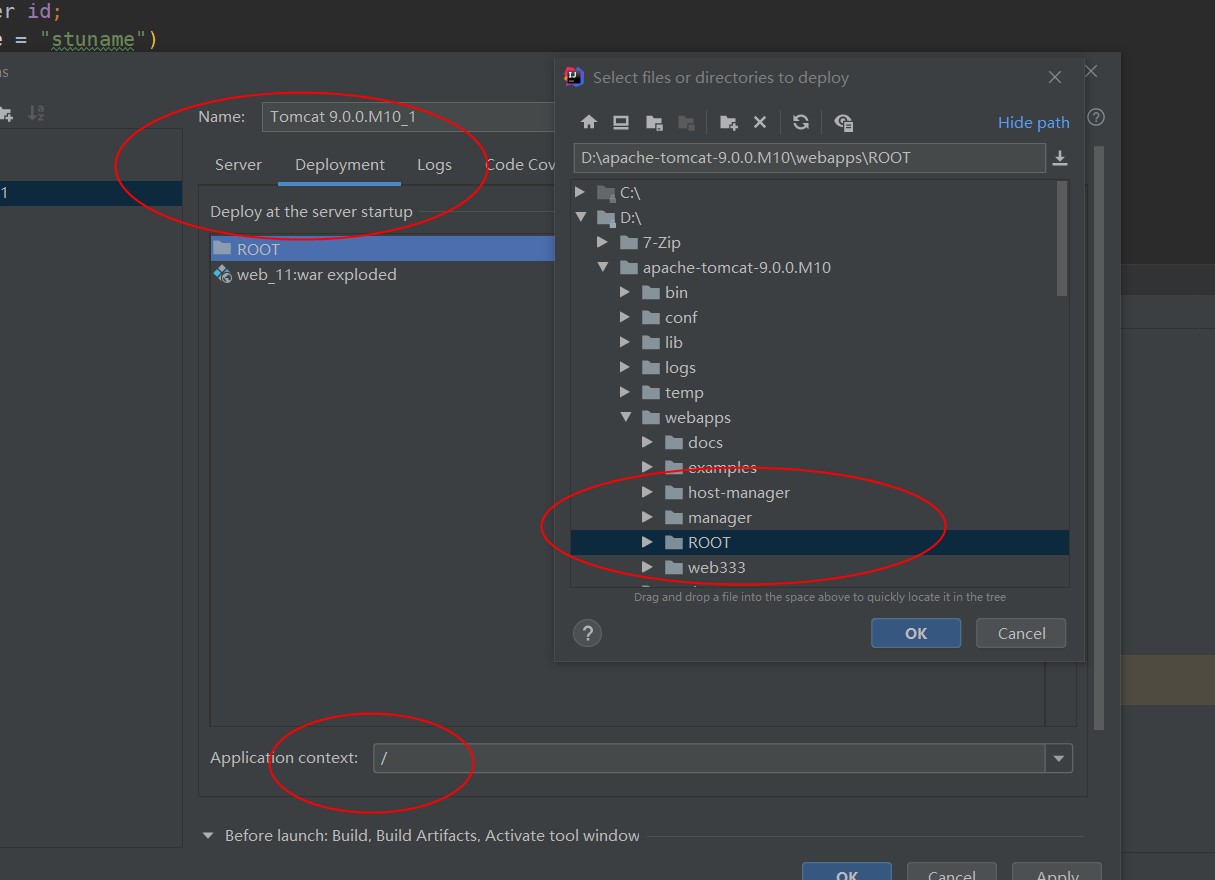The image size is (1215, 880).
Task: Click Hide path link
Action: point(1033,122)
